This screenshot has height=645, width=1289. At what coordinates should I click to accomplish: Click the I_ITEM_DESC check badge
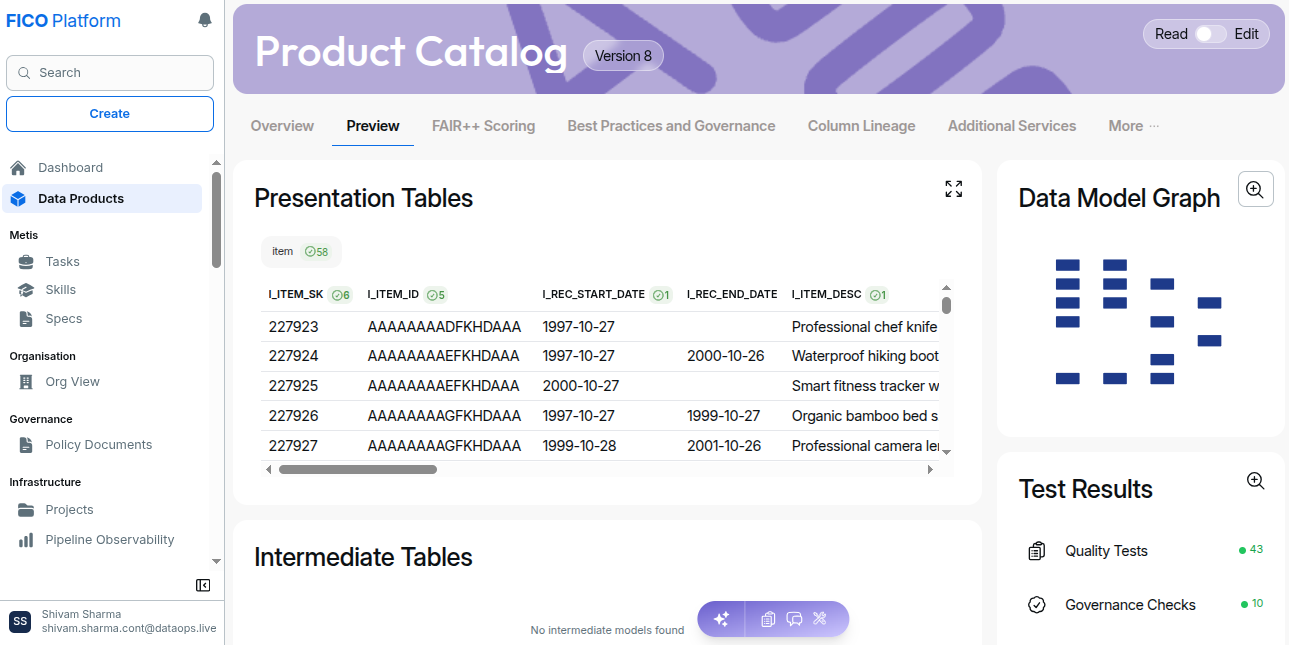[878, 295]
